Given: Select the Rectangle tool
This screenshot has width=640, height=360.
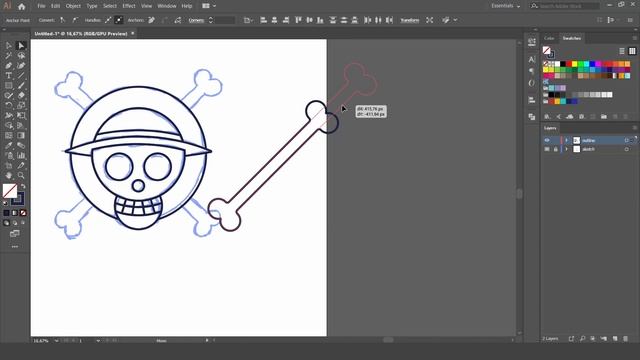Looking at the screenshot, I should pyautogui.click(x=9, y=85).
